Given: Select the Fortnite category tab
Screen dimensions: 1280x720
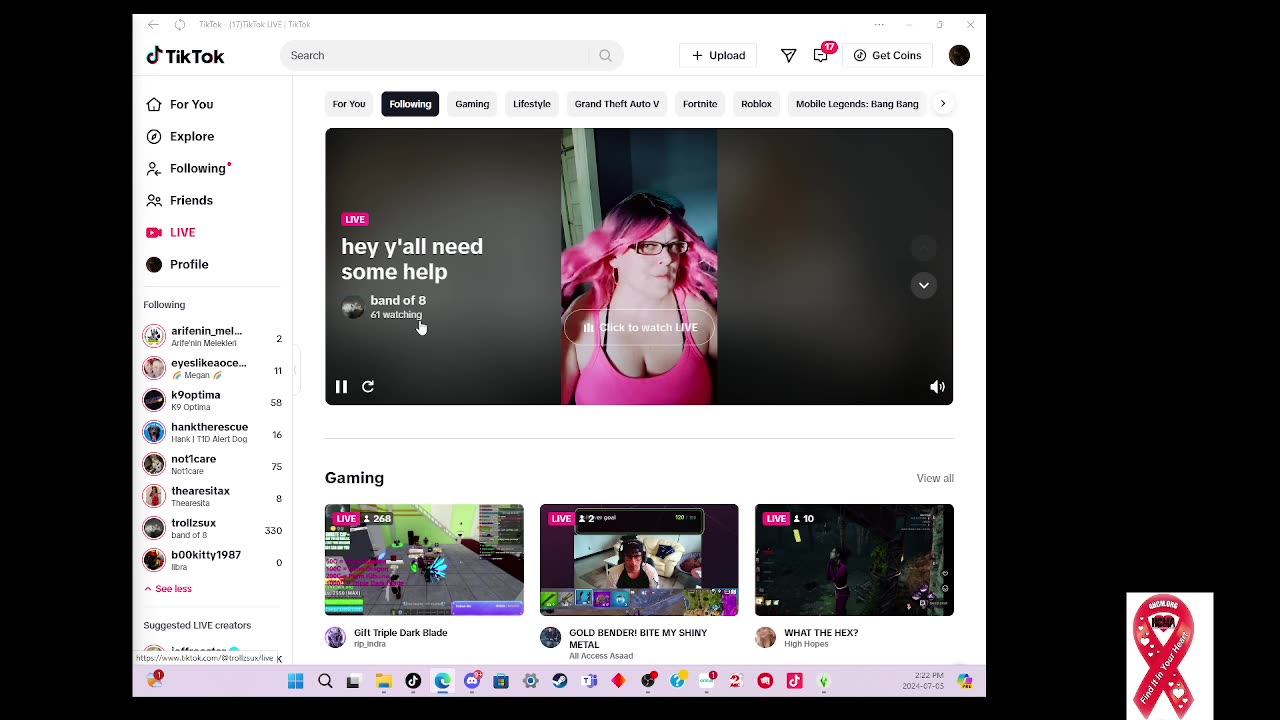Looking at the screenshot, I should click(700, 104).
